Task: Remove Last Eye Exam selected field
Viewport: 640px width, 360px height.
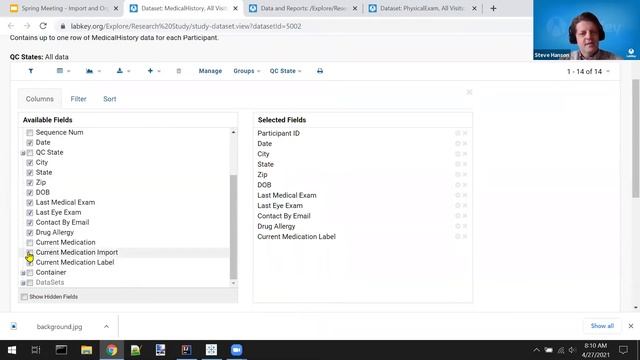Action: [465, 206]
